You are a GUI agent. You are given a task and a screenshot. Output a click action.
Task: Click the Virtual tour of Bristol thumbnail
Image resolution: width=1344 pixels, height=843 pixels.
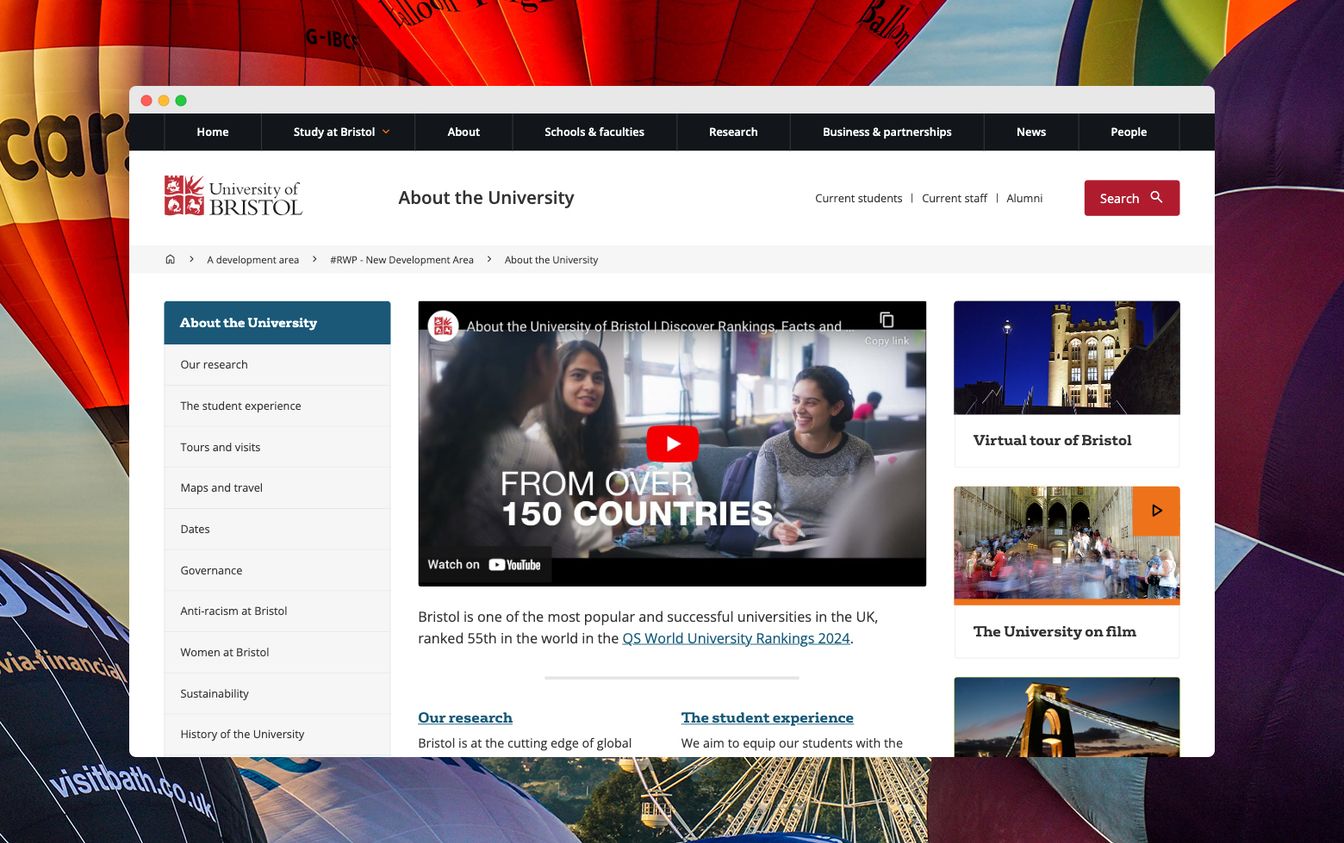coord(1067,358)
